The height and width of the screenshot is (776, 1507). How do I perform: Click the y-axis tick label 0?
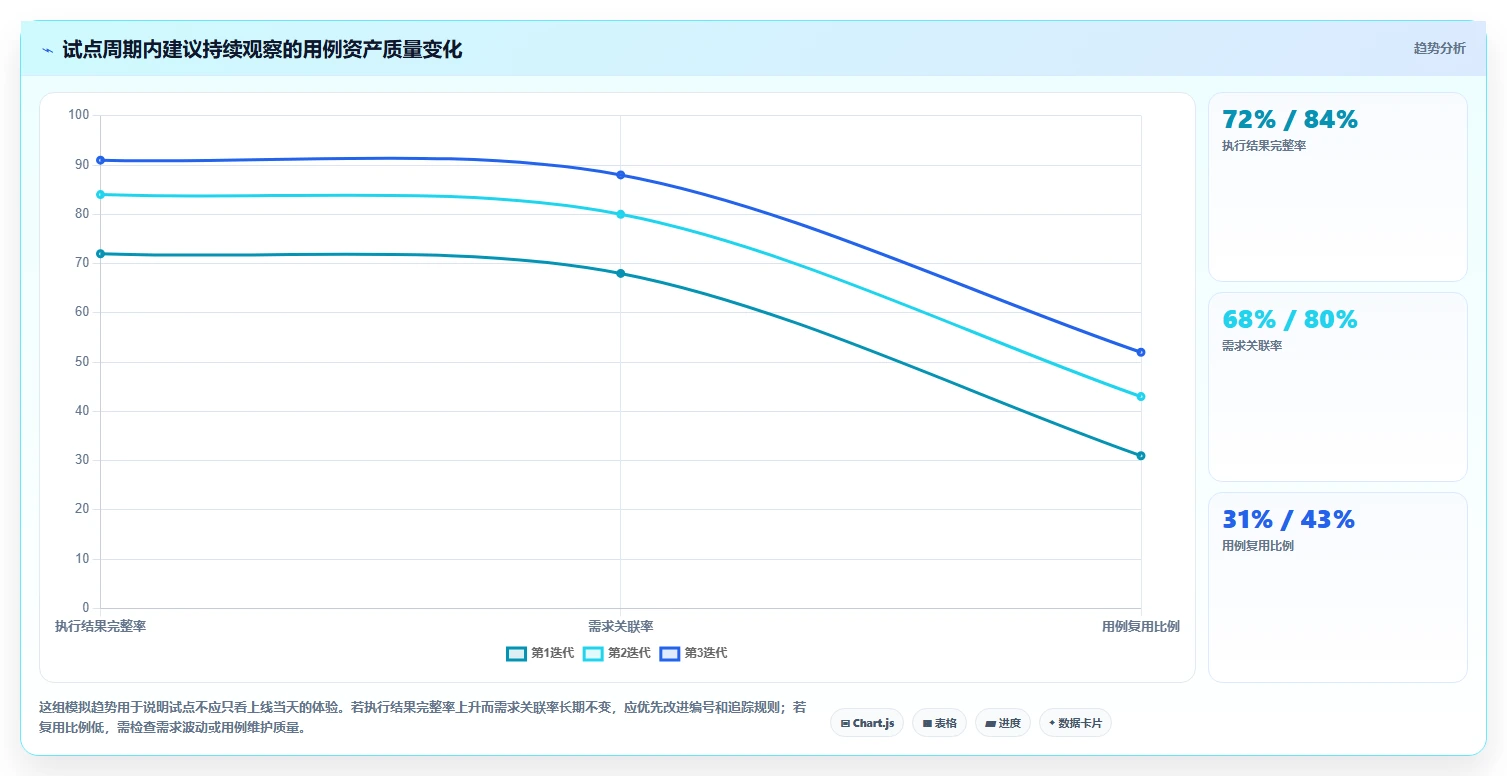(86, 608)
